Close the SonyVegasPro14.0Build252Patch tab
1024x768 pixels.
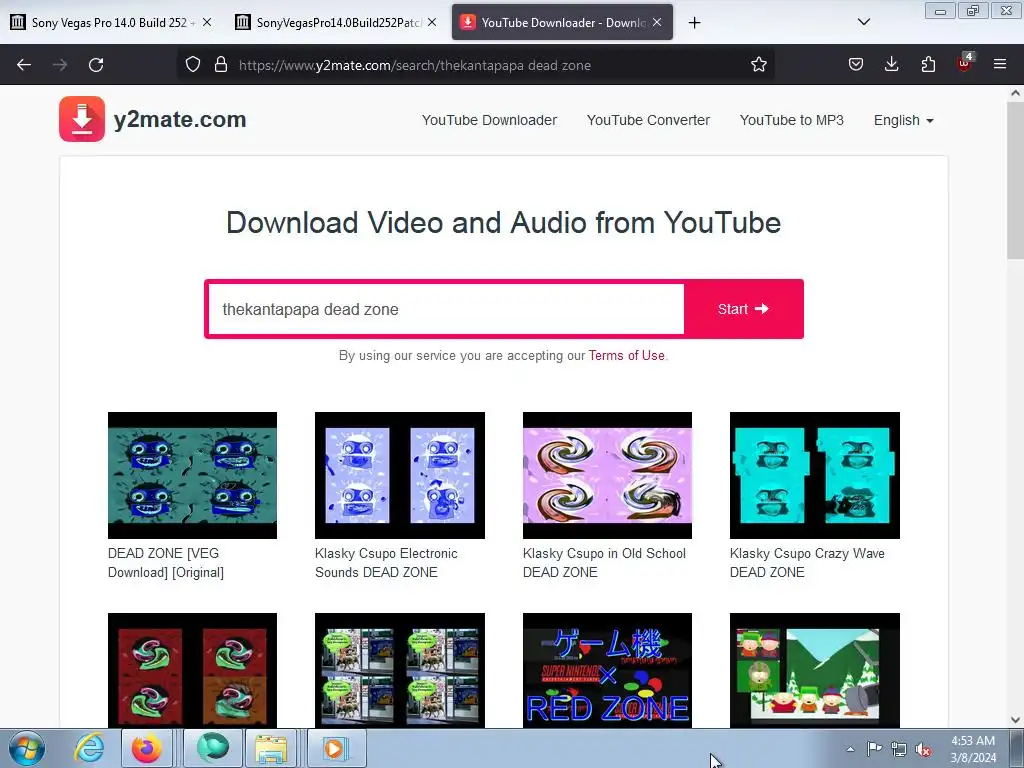click(432, 22)
